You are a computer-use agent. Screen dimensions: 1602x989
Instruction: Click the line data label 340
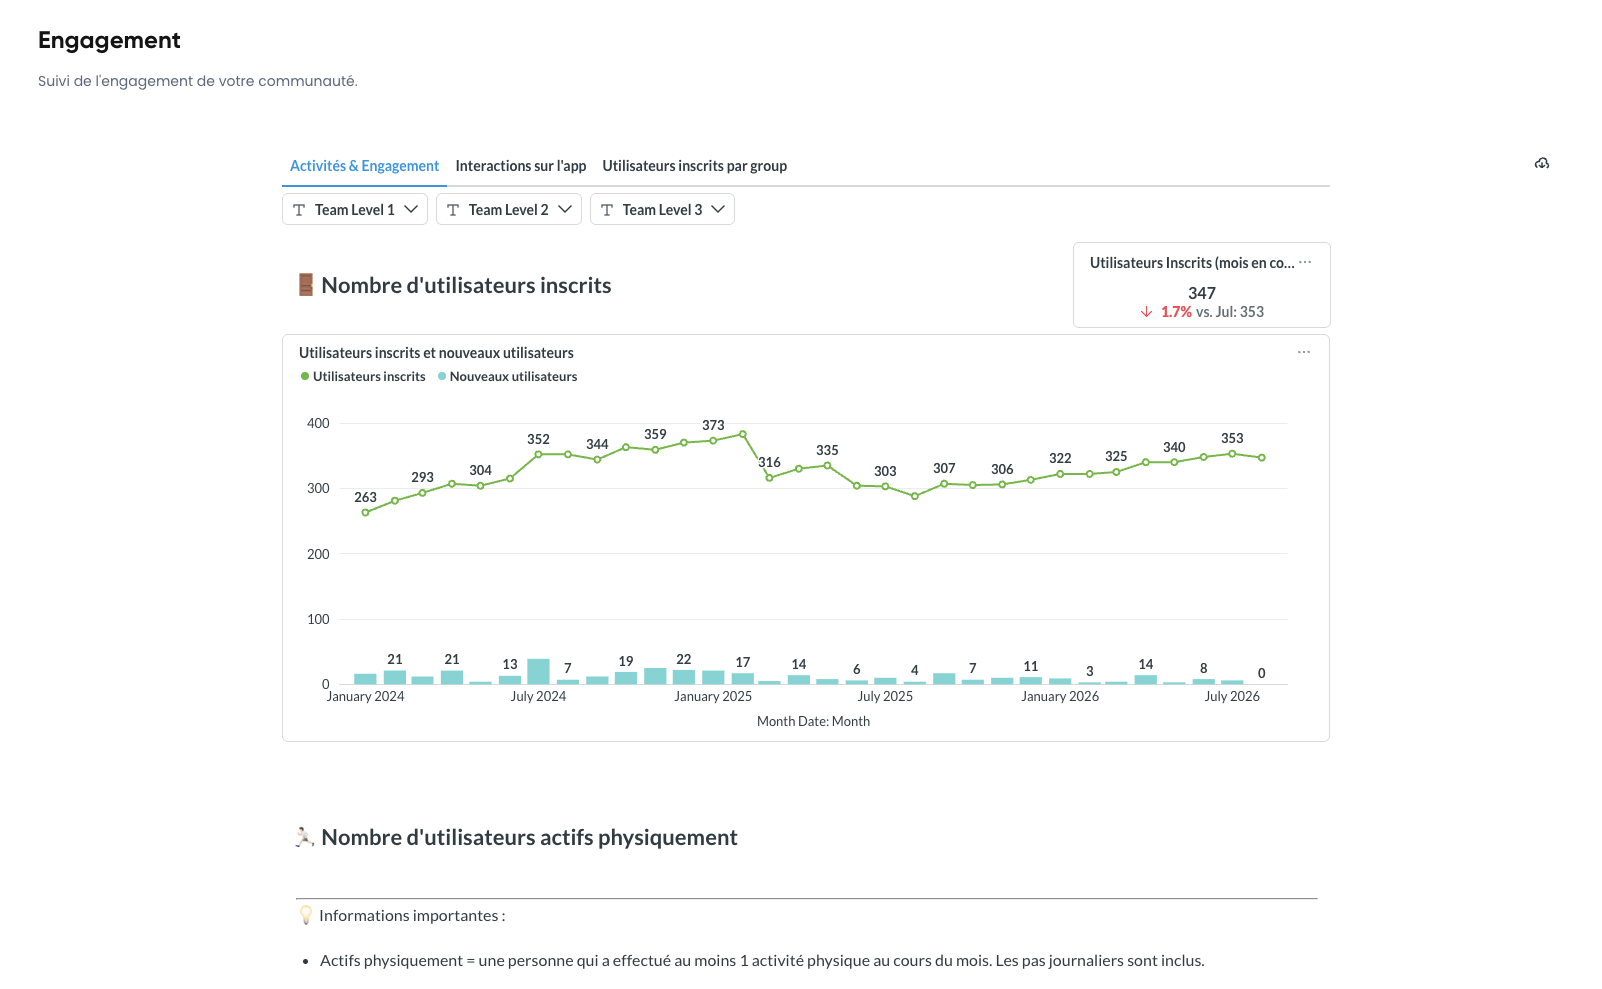(1174, 447)
